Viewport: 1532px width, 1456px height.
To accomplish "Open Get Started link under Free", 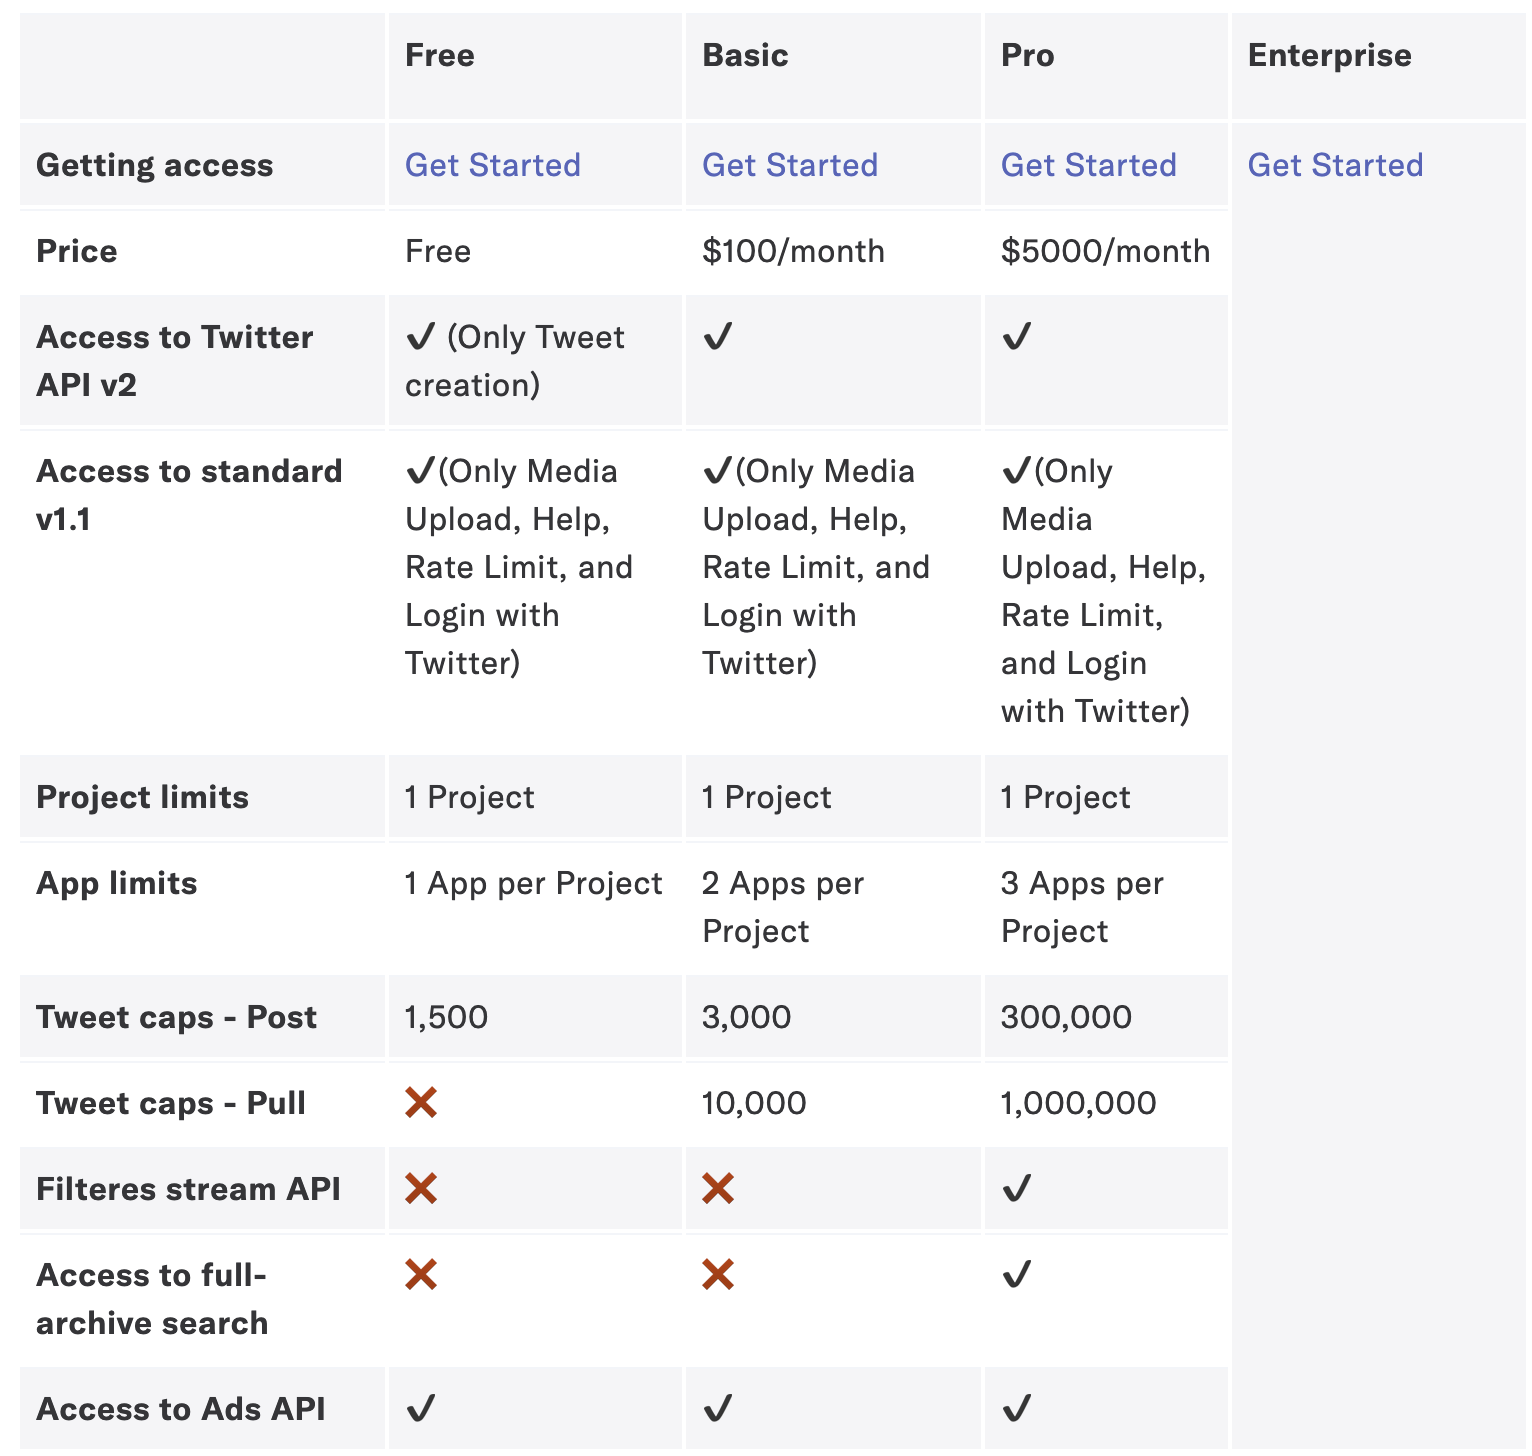I will tap(492, 165).
